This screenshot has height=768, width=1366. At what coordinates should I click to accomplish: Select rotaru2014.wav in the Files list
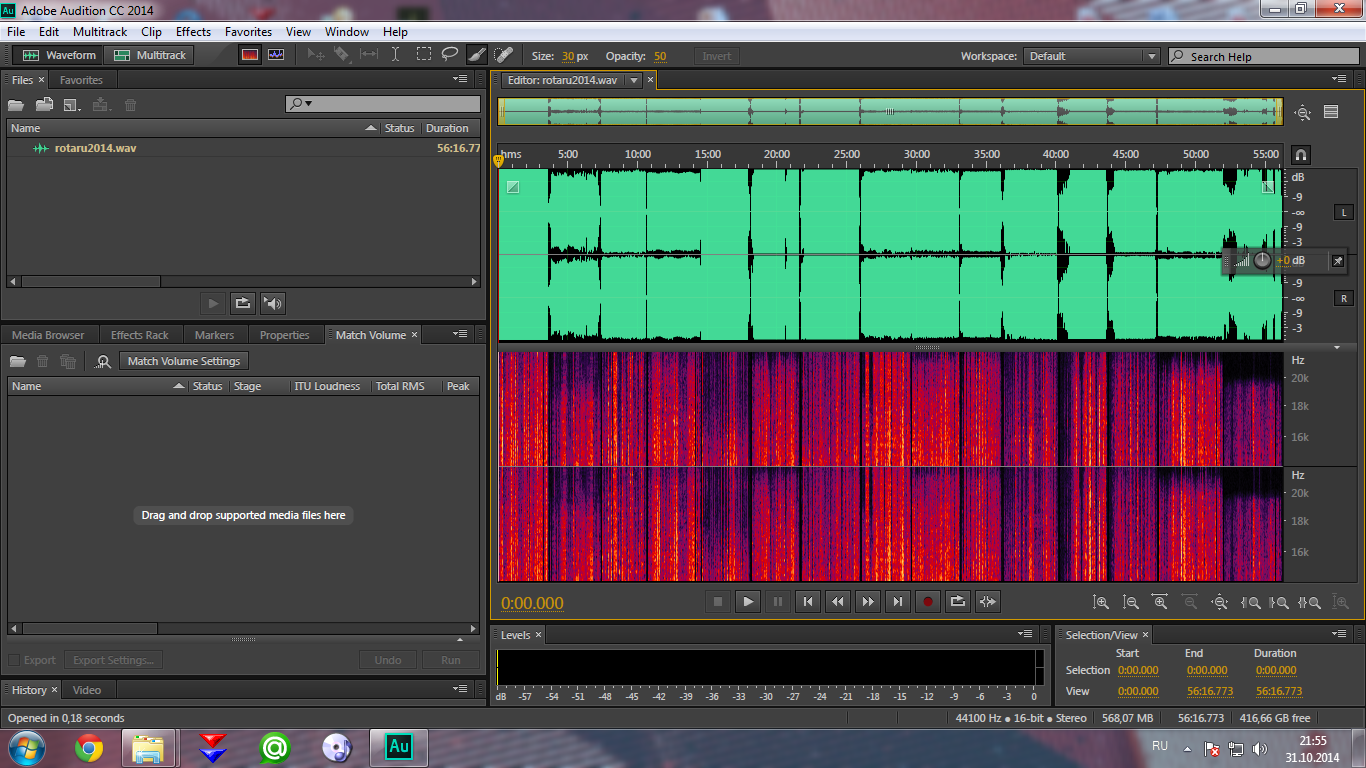coord(95,148)
